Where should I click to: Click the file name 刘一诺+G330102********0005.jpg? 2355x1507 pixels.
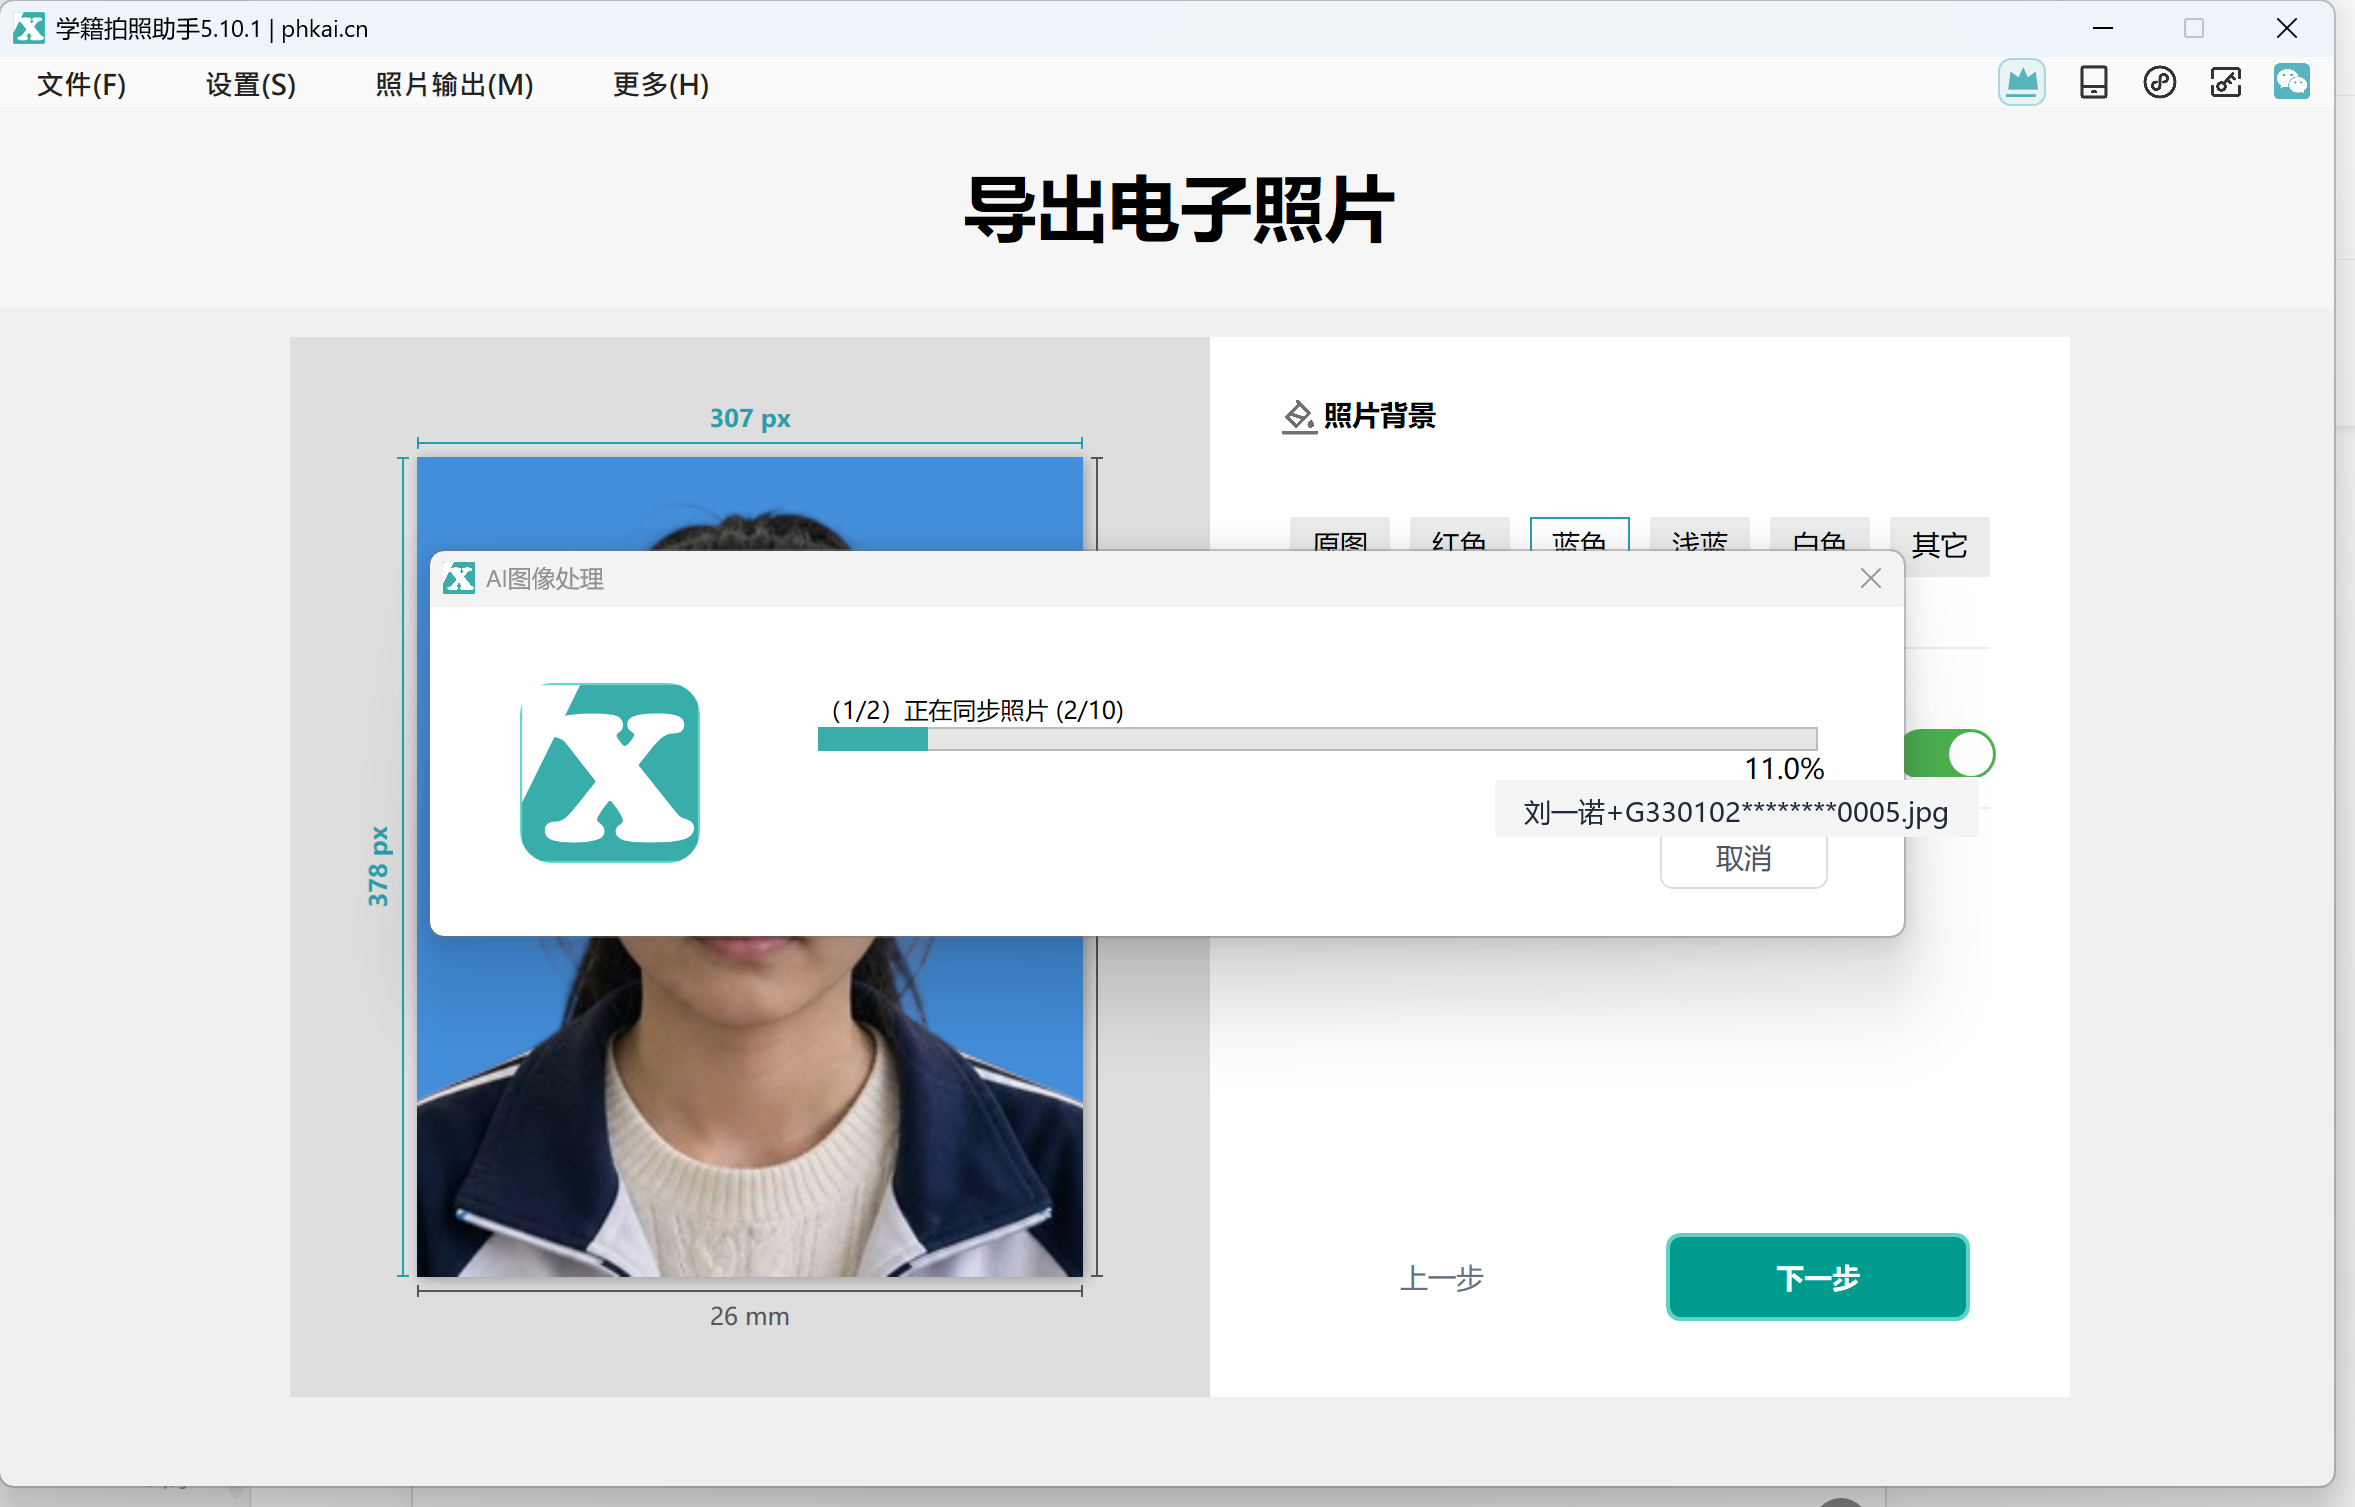(x=1735, y=812)
